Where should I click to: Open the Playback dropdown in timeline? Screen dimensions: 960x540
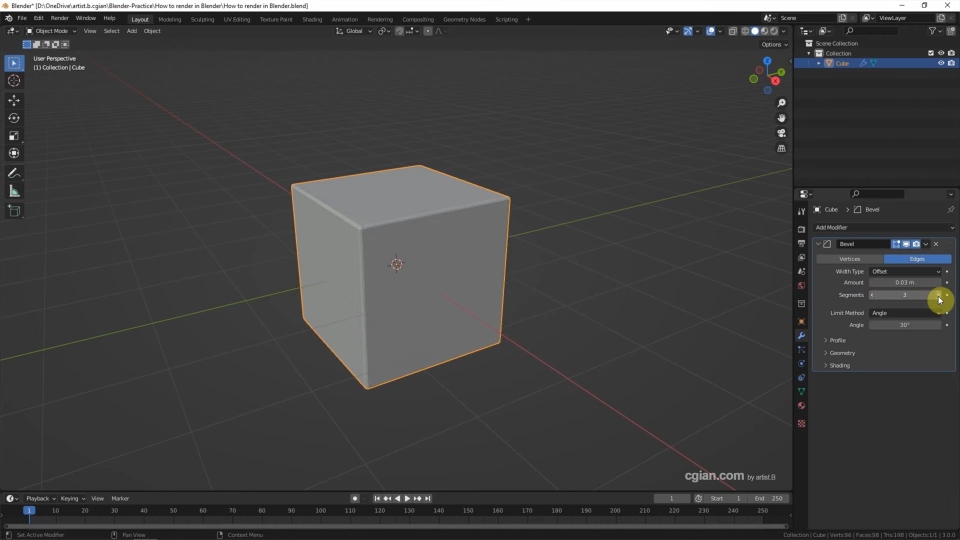pos(40,498)
